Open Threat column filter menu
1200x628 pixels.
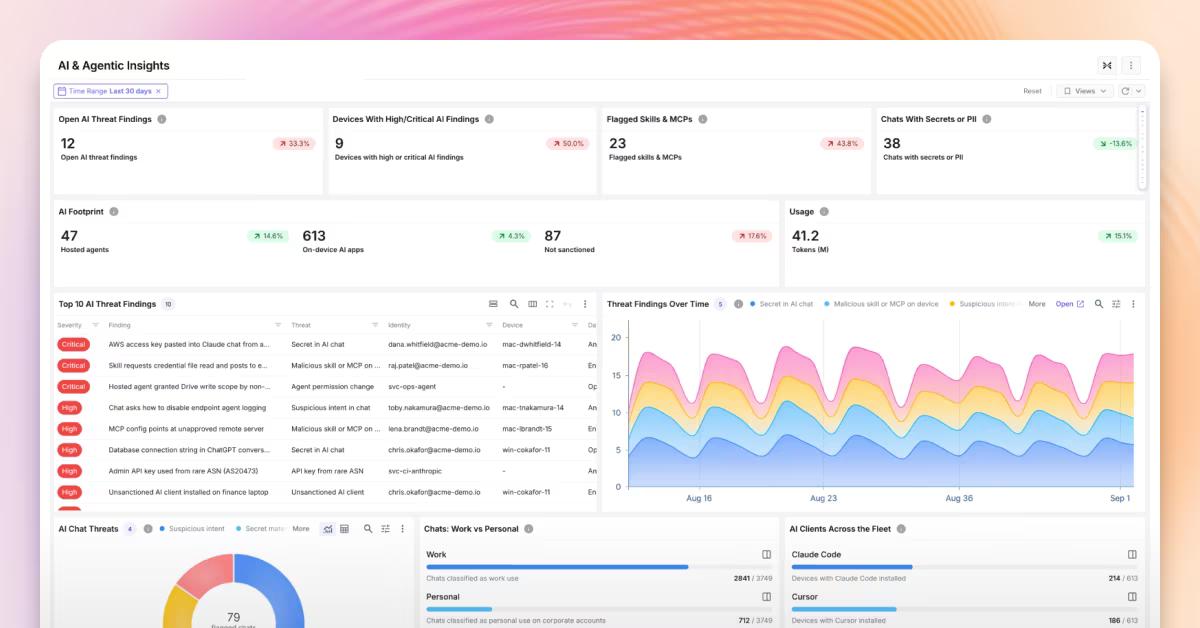(x=375, y=325)
